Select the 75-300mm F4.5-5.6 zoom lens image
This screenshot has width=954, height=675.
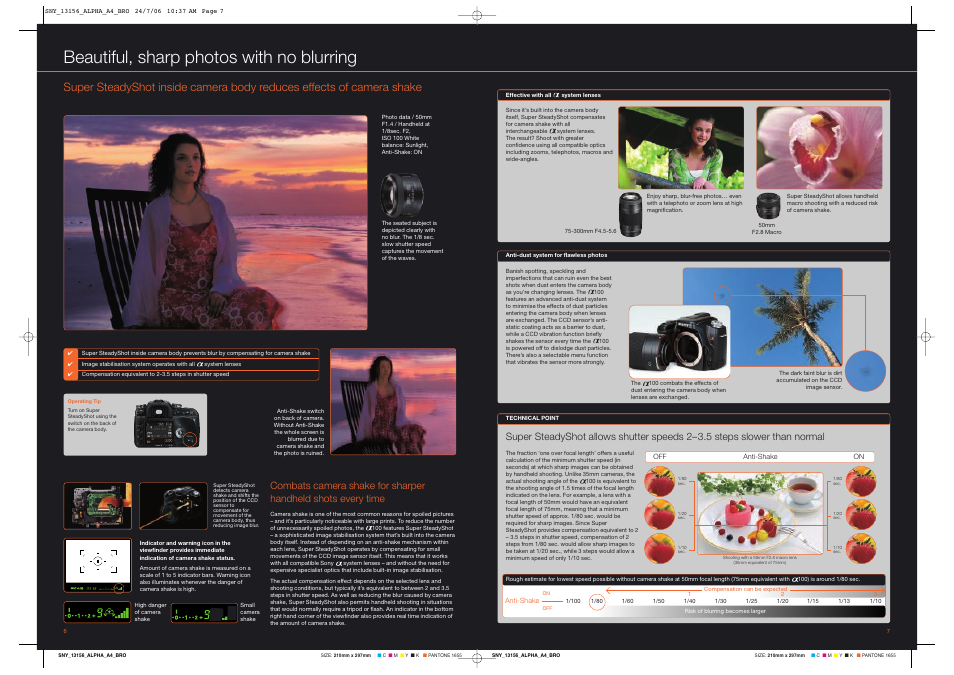click(x=630, y=214)
